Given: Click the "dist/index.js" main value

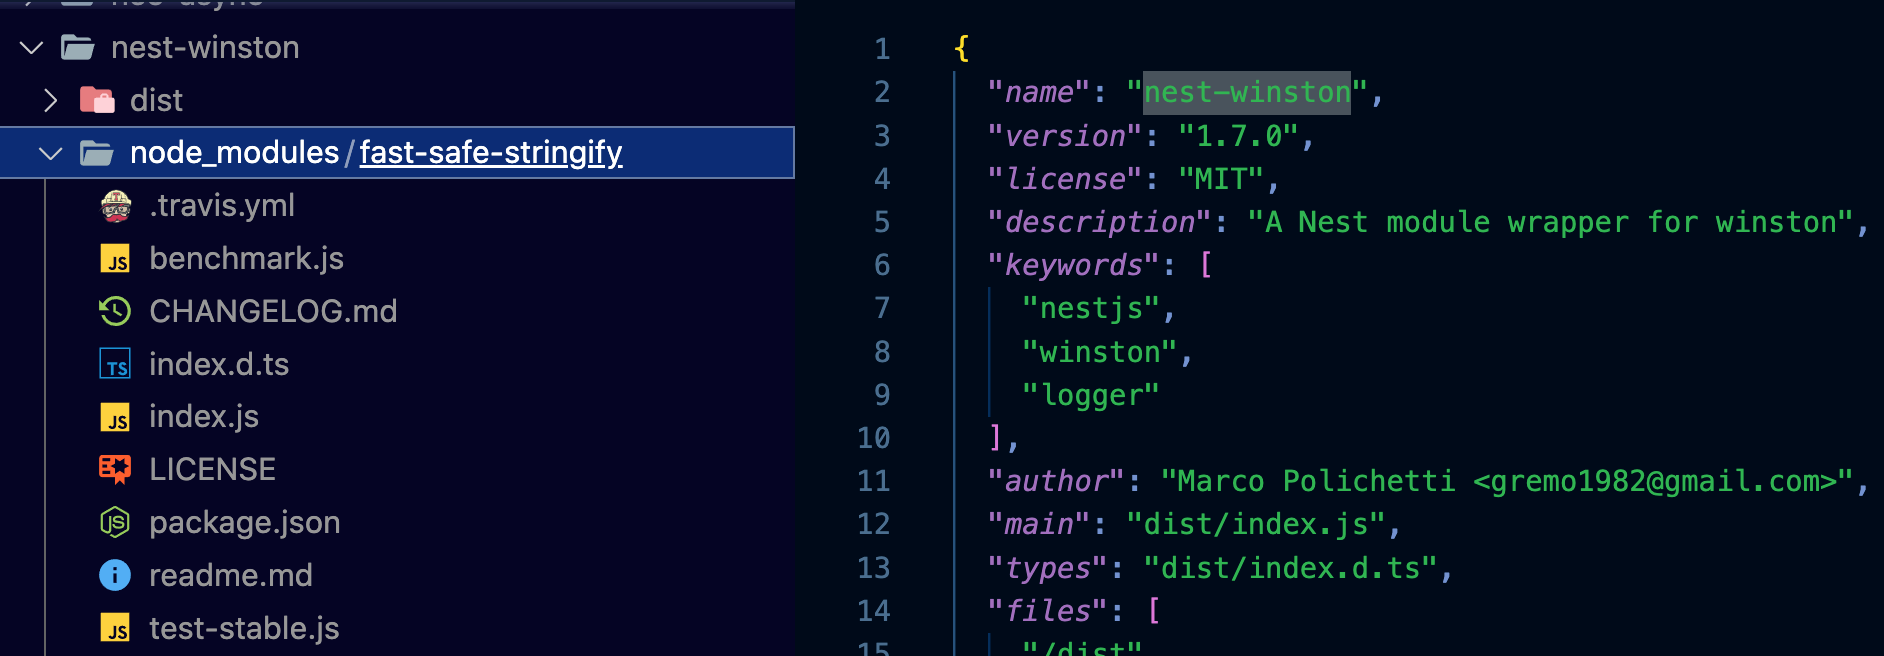Looking at the screenshot, I should pyautogui.click(x=1256, y=524).
